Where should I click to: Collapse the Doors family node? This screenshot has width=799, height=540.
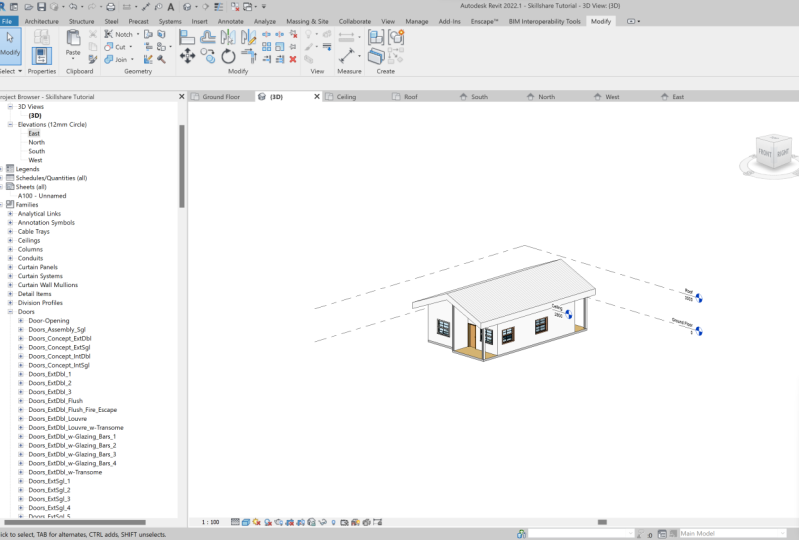point(10,312)
